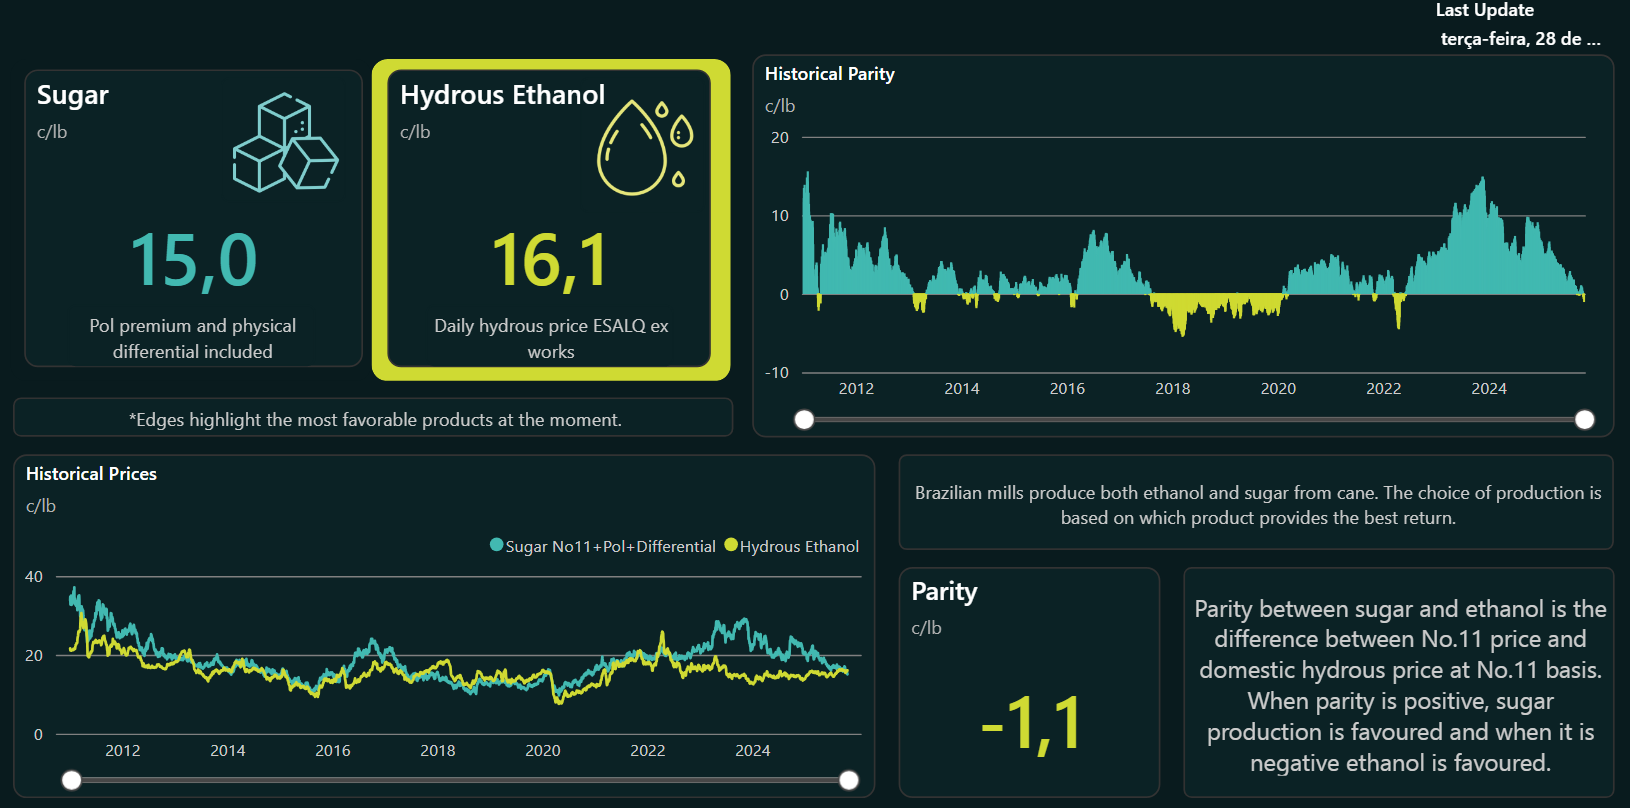Screen dimensions: 1630x808
Task: Select the Hydrous Ethanol card title
Action: click(502, 95)
